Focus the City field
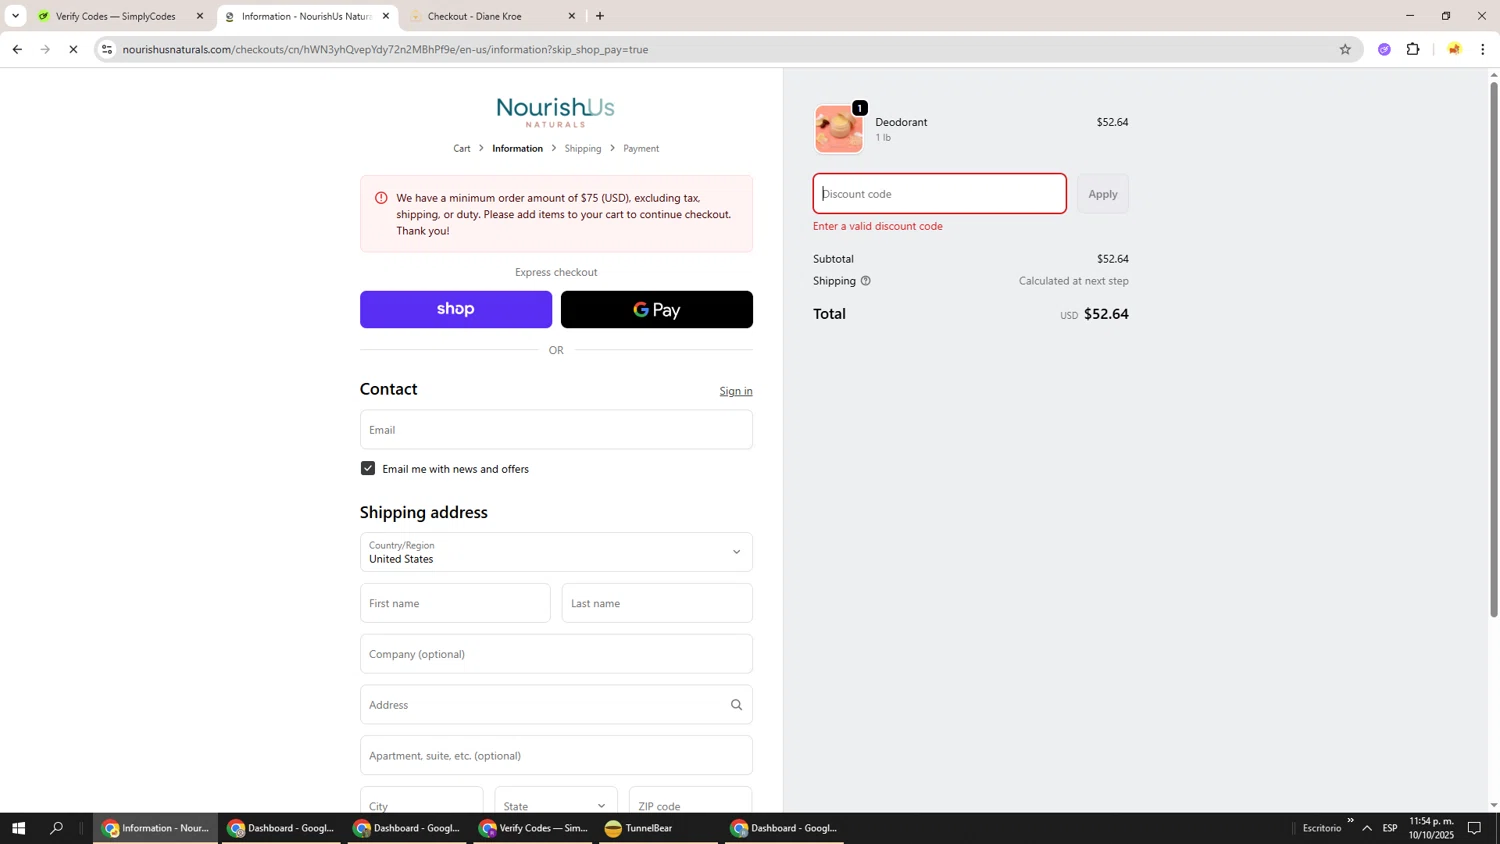1500x844 pixels. point(421,800)
